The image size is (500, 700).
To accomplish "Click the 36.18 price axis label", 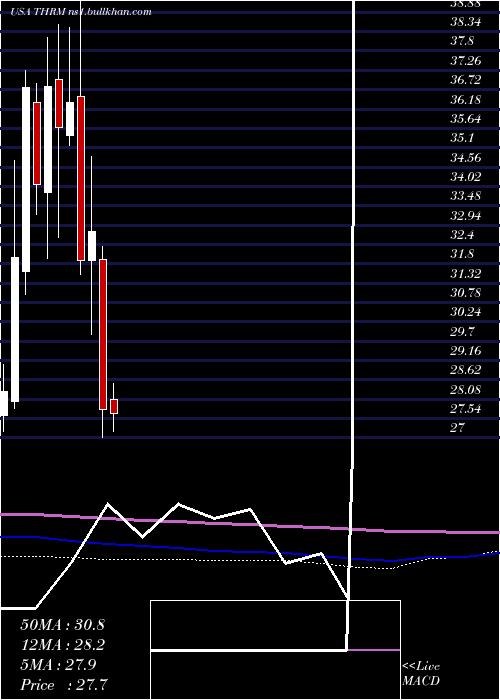I will pos(466,99).
